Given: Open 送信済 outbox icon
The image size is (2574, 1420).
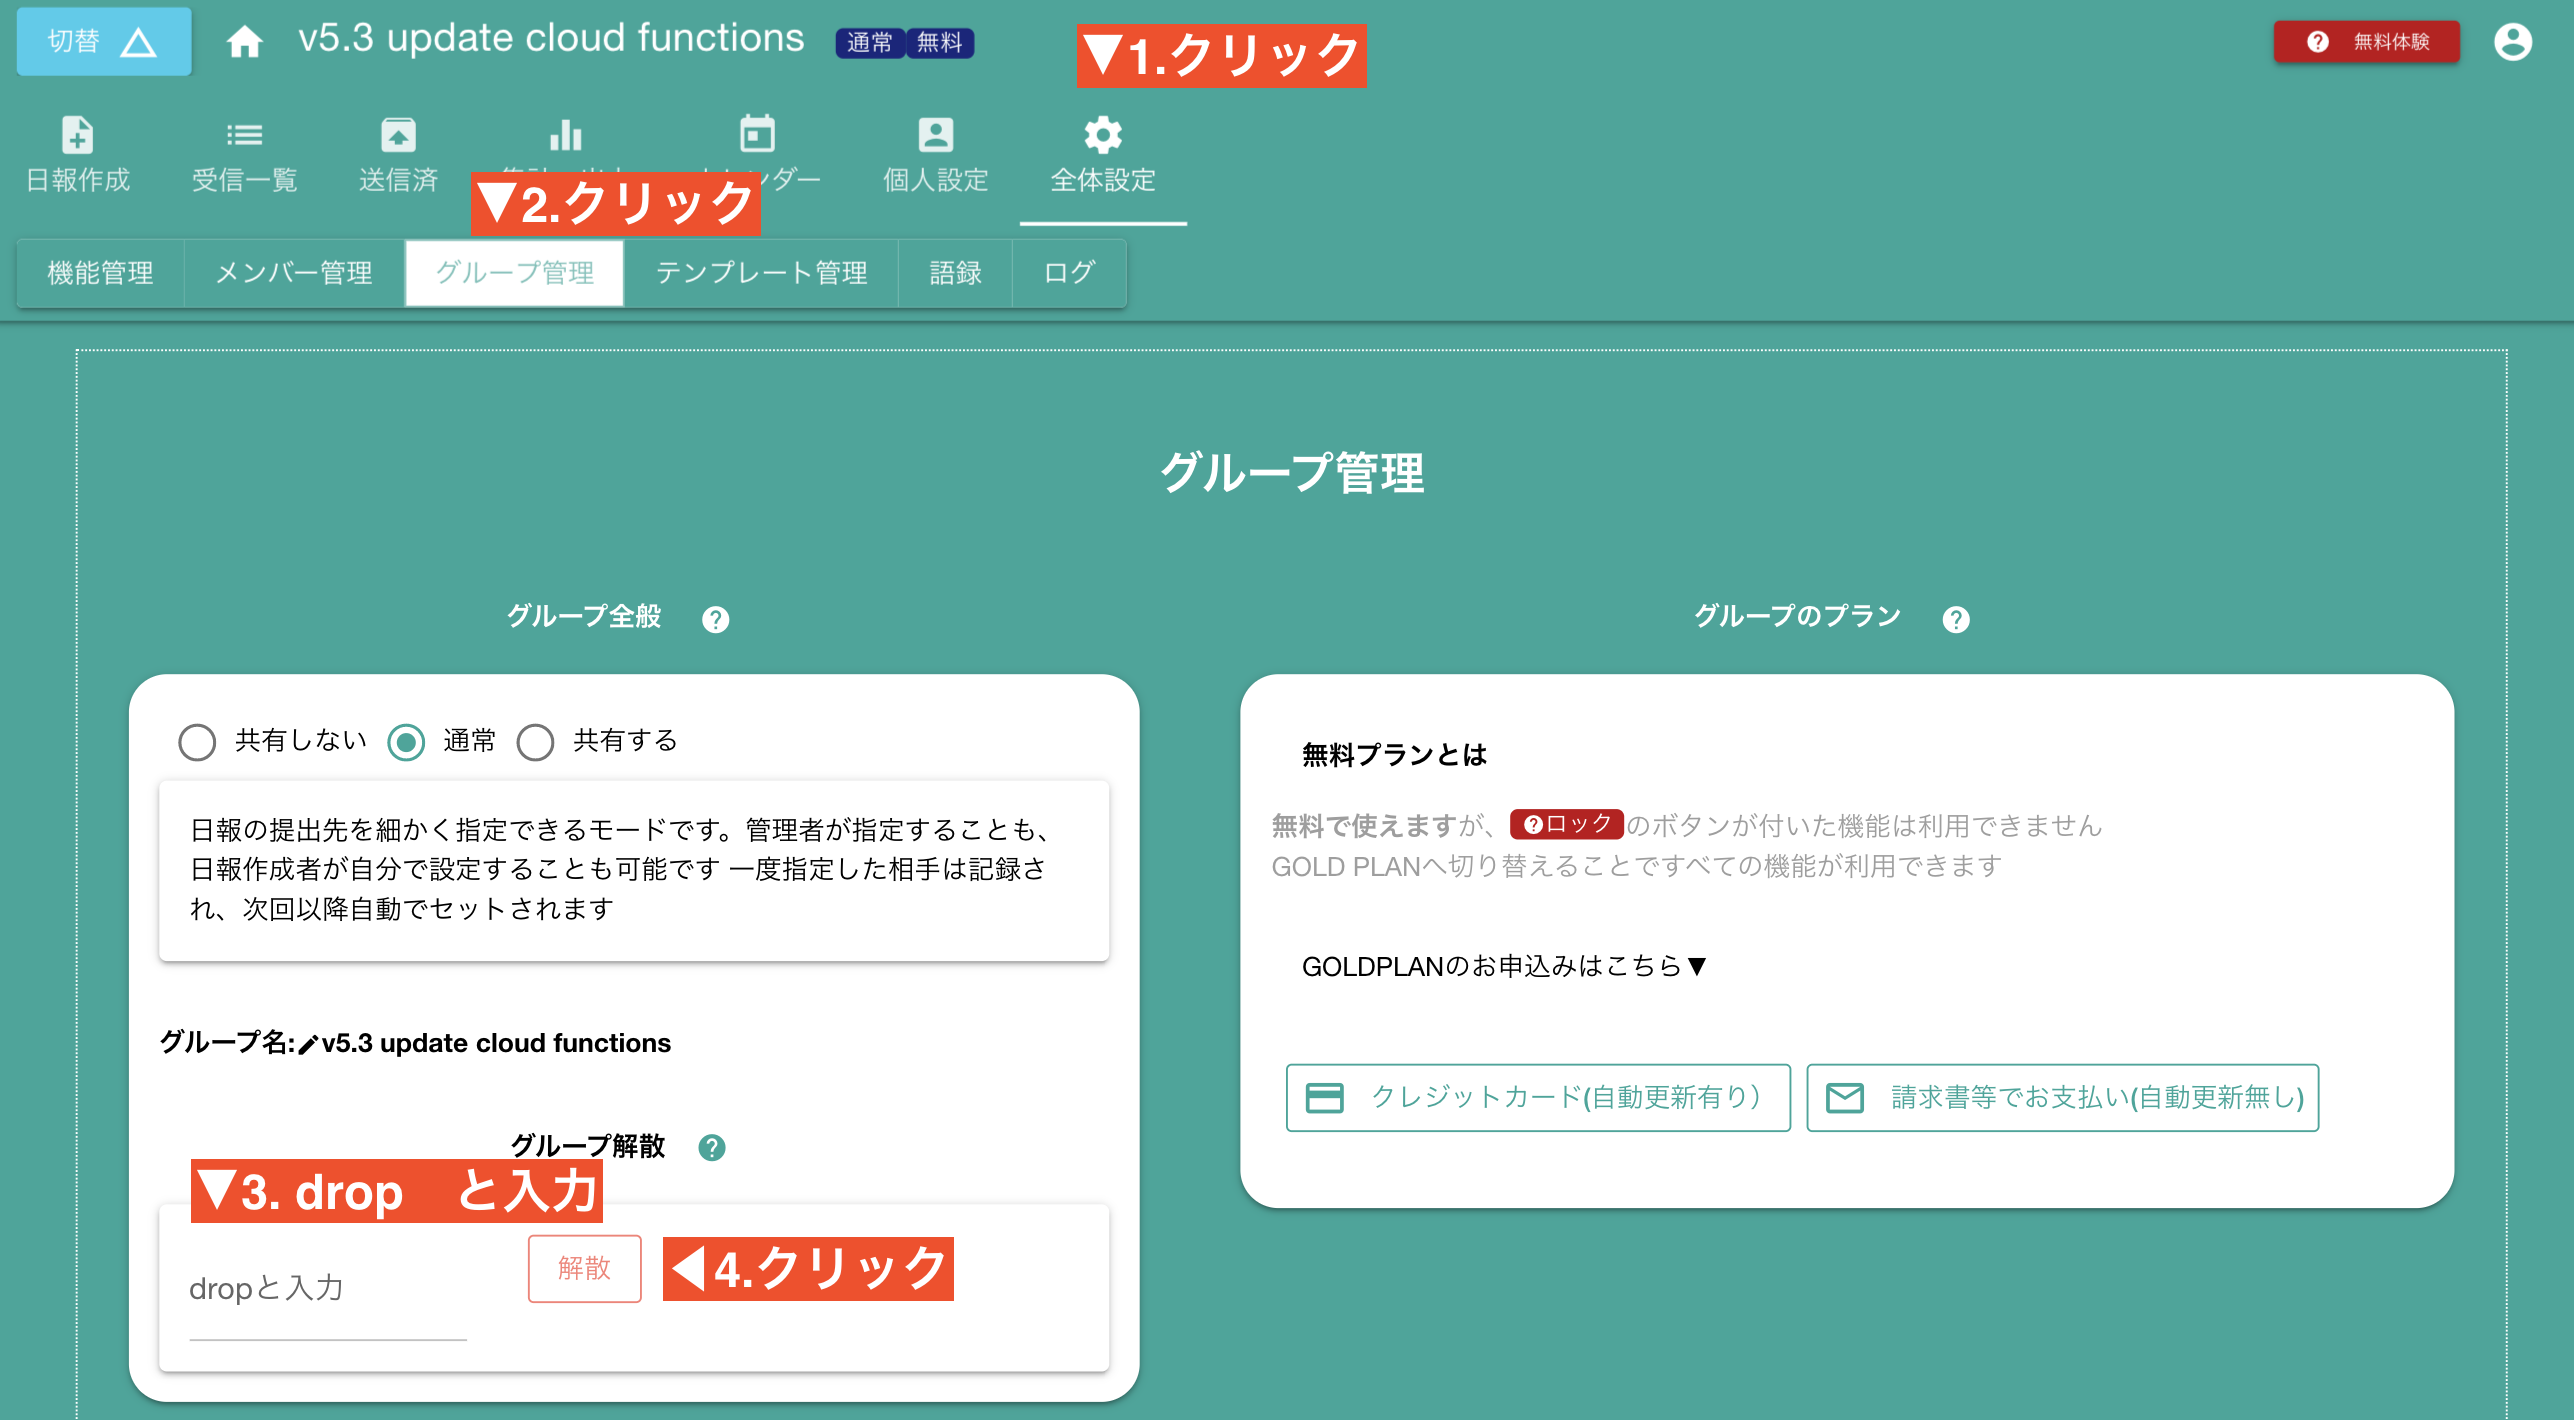Looking at the screenshot, I should click(398, 135).
